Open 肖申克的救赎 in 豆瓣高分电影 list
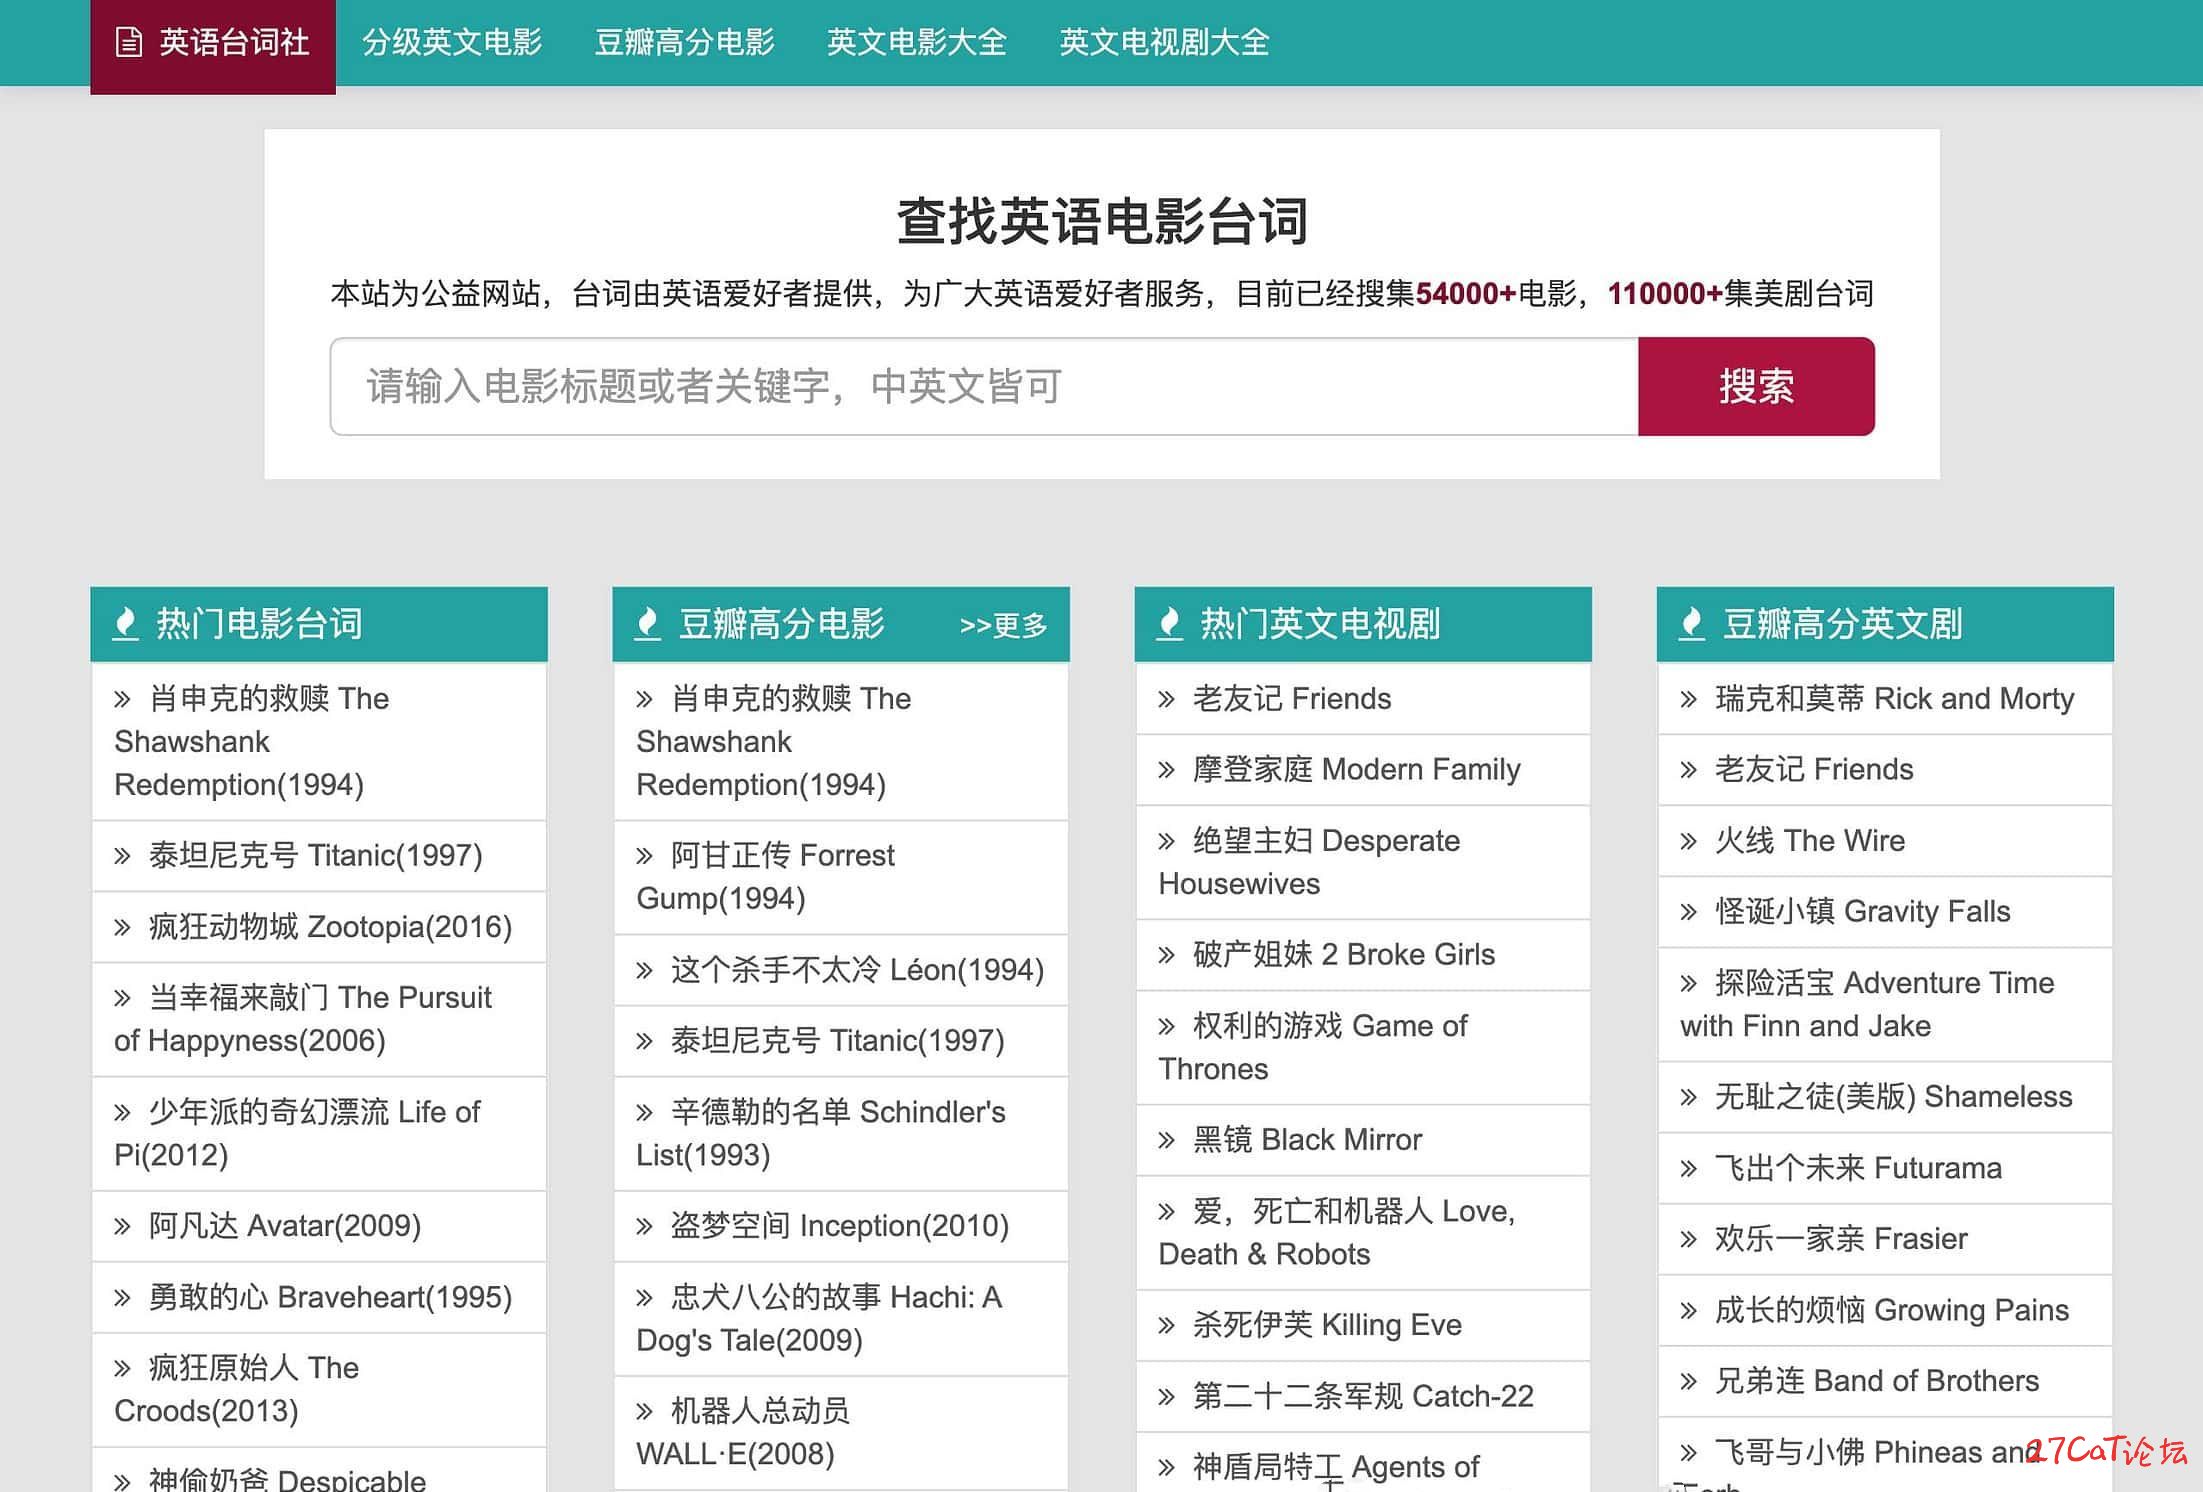2203x1492 pixels. (x=841, y=741)
